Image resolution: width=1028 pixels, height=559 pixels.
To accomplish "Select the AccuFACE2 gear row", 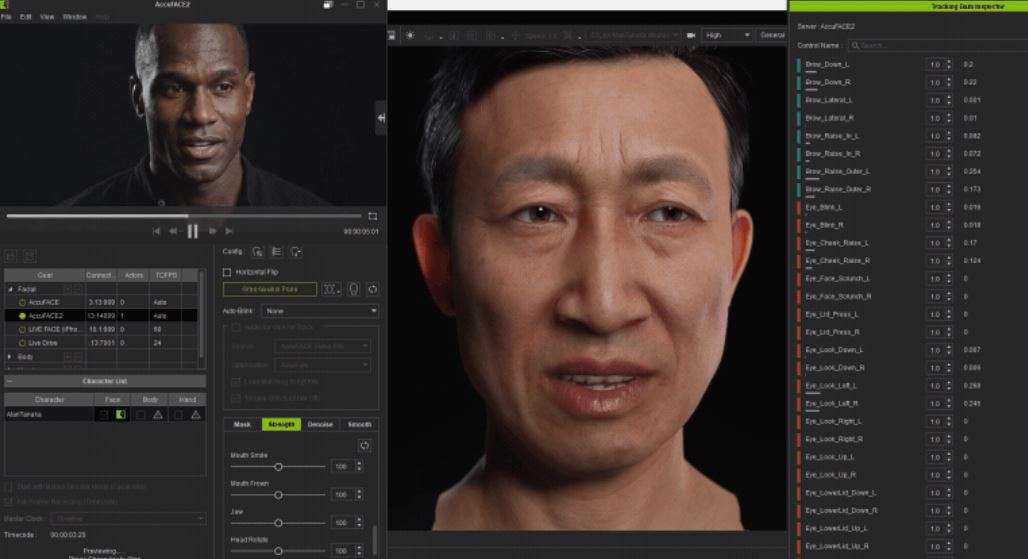I will pyautogui.click(x=100, y=316).
